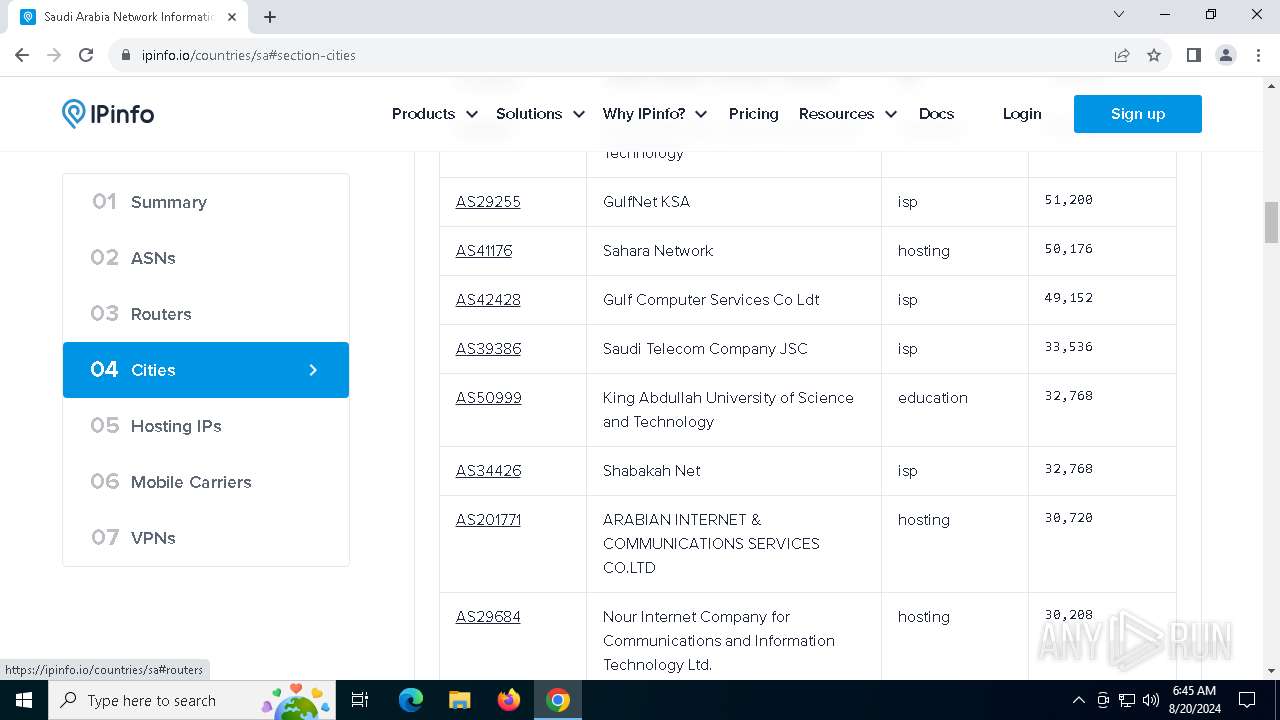Open AS29684 link

tap(488, 617)
